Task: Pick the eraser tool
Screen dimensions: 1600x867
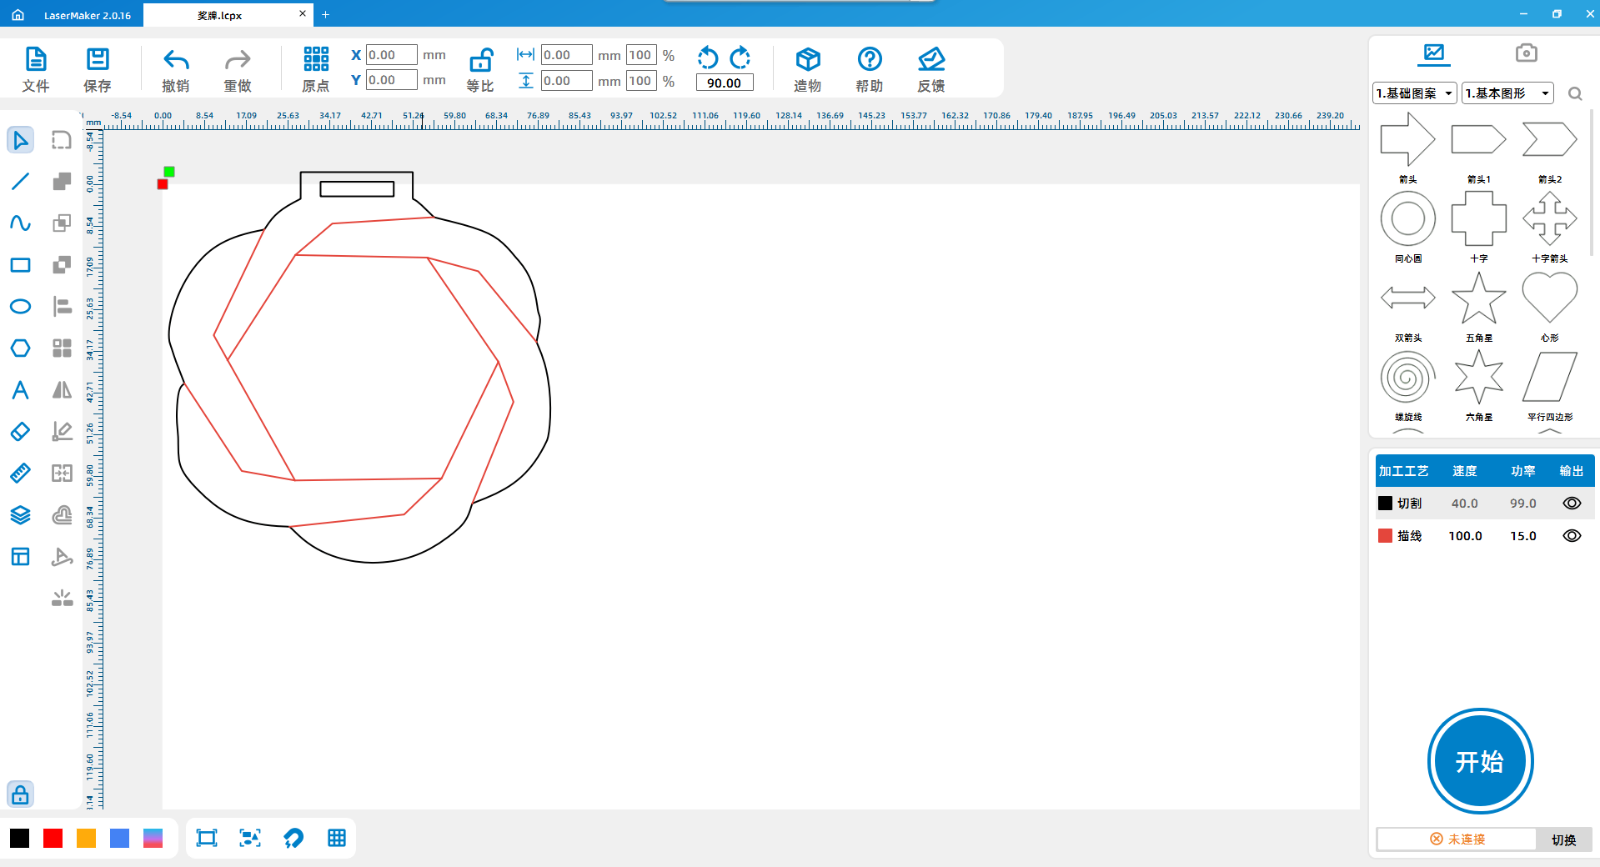Action: click(x=20, y=432)
